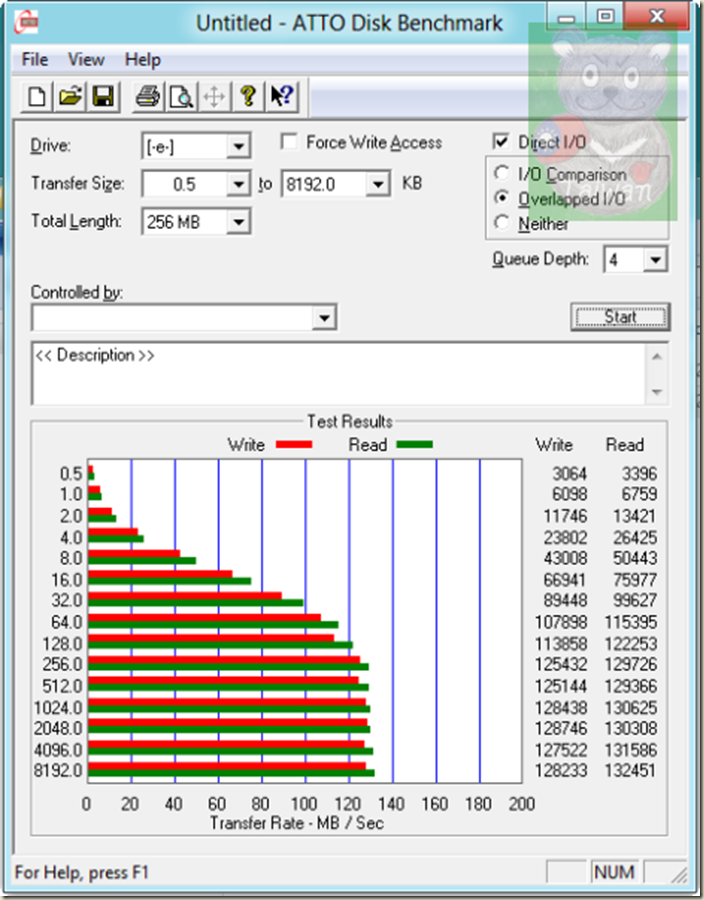Click the 64.0 transfer size row label
The image size is (704, 900).
pyautogui.click(x=67, y=622)
